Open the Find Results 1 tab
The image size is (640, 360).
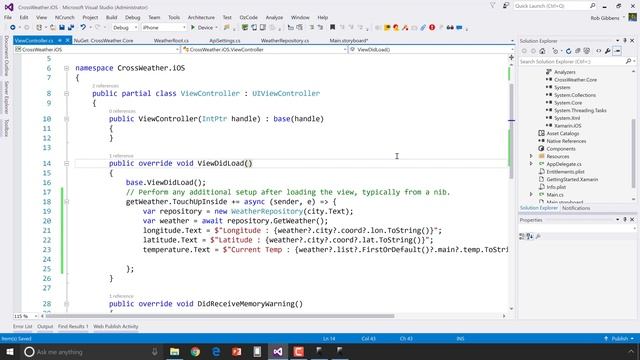tap(73, 327)
